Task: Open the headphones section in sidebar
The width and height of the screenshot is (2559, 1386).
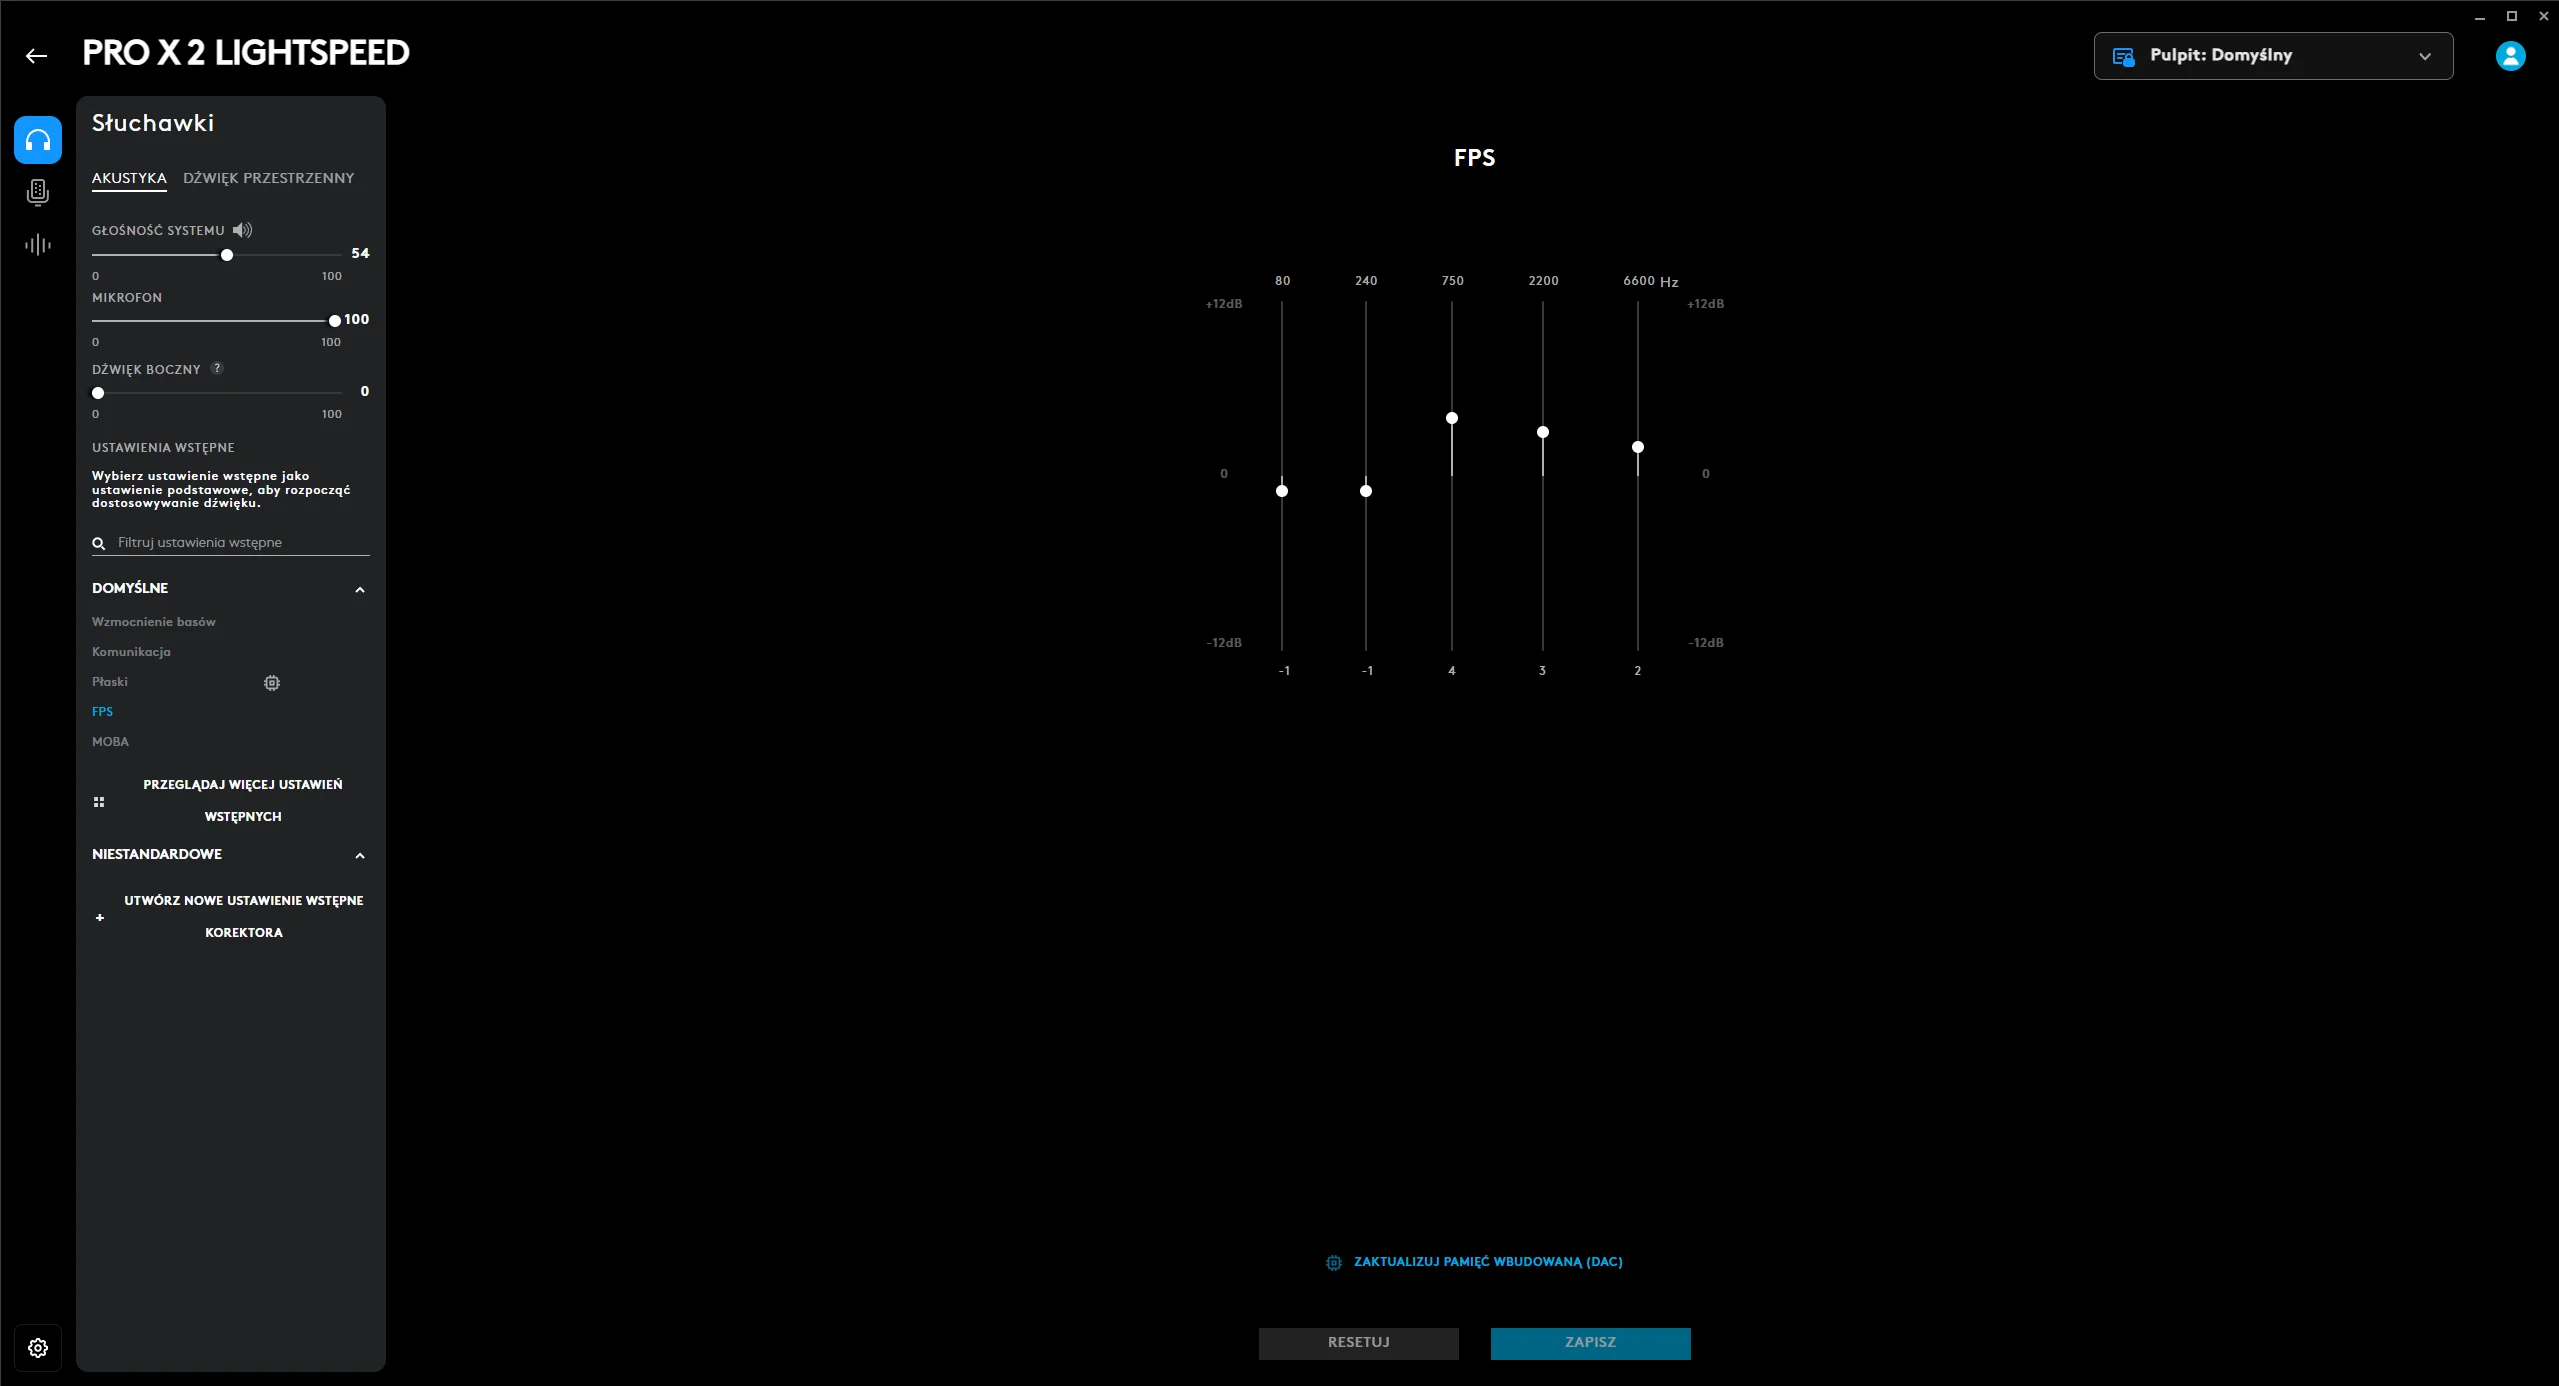Action: coord(38,140)
